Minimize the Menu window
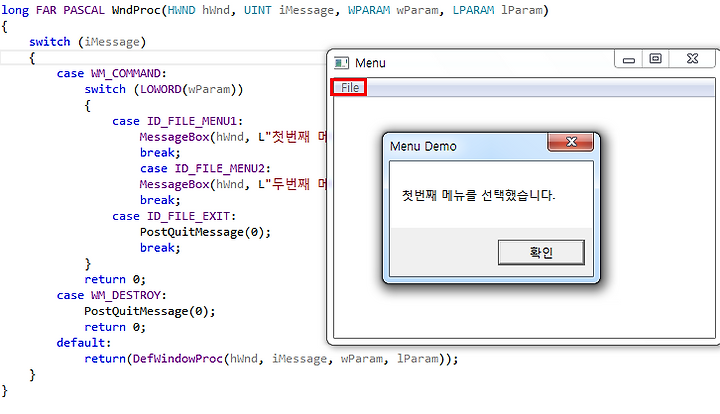Image resolution: width=720 pixels, height=414 pixels. [629, 60]
